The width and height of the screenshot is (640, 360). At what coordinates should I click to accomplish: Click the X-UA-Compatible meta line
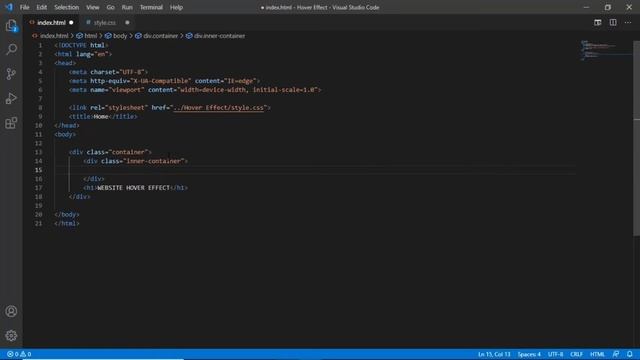(164, 81)
